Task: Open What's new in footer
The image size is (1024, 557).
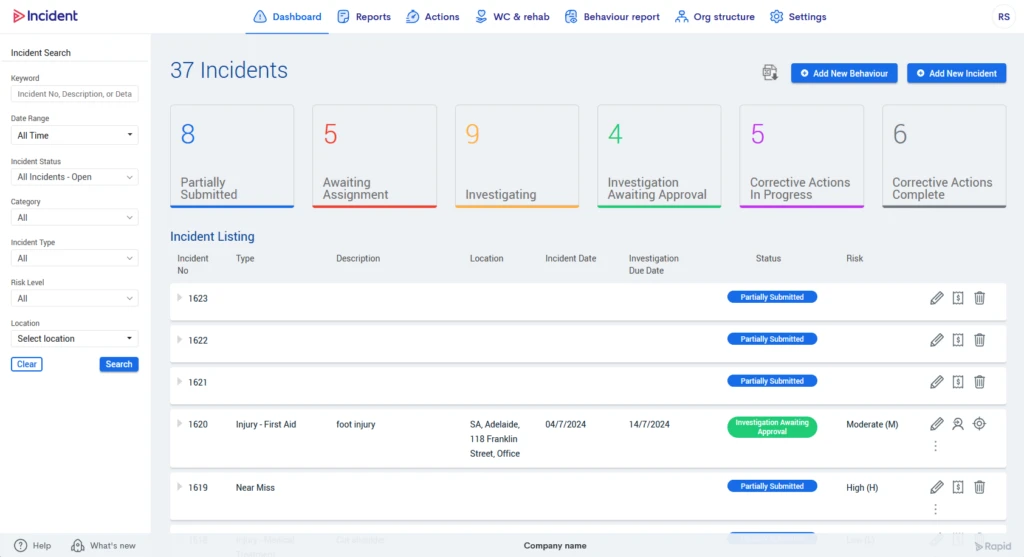Action: click(x=104, y=545)
